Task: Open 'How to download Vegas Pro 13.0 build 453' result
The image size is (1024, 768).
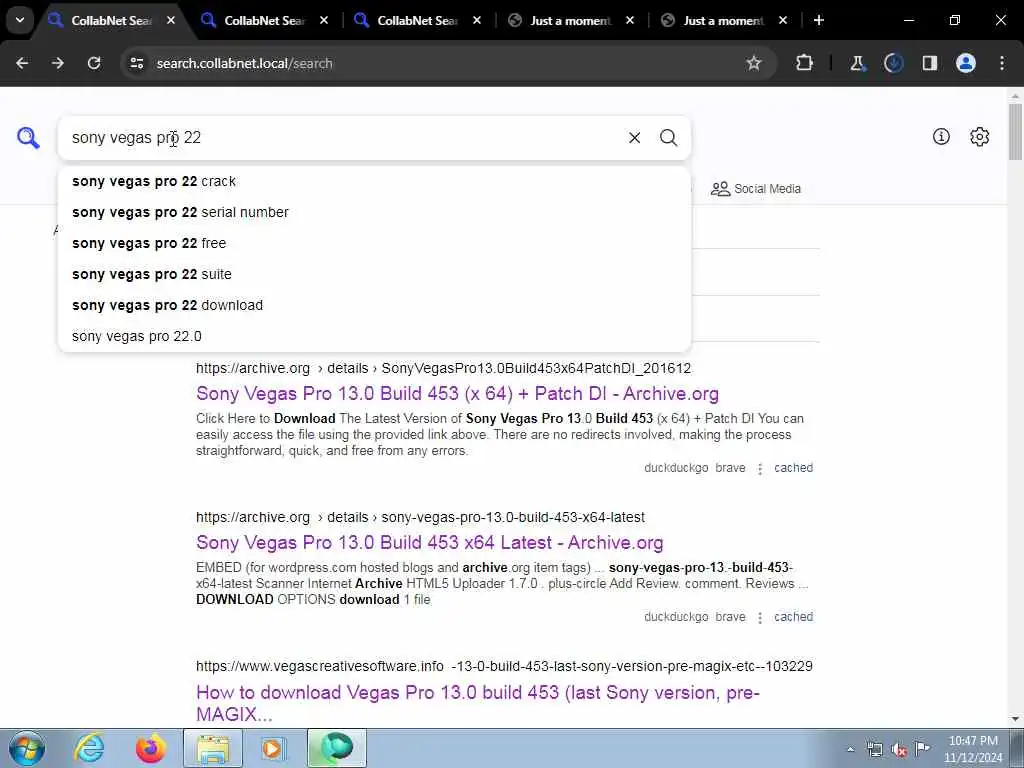Action: pos(477,703)
